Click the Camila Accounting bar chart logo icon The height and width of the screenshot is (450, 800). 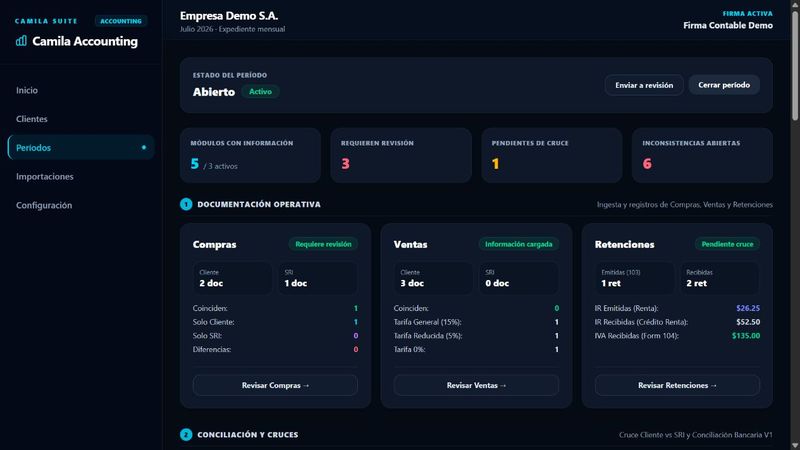(x=21, y=41)
